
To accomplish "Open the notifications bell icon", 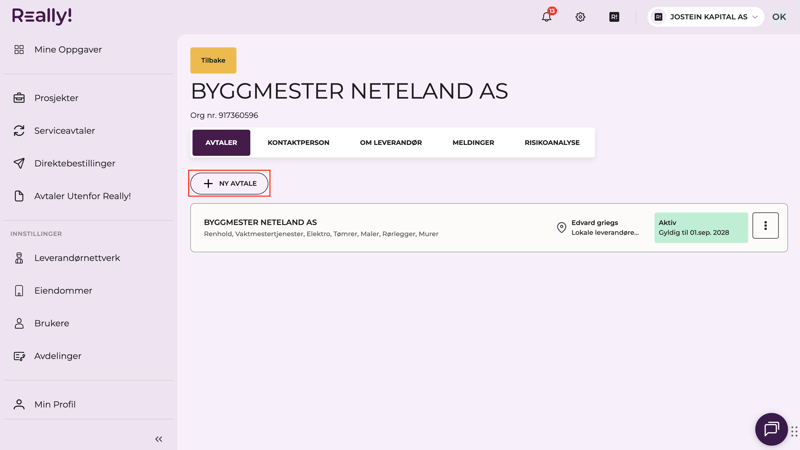I will [x=546, y=17].
